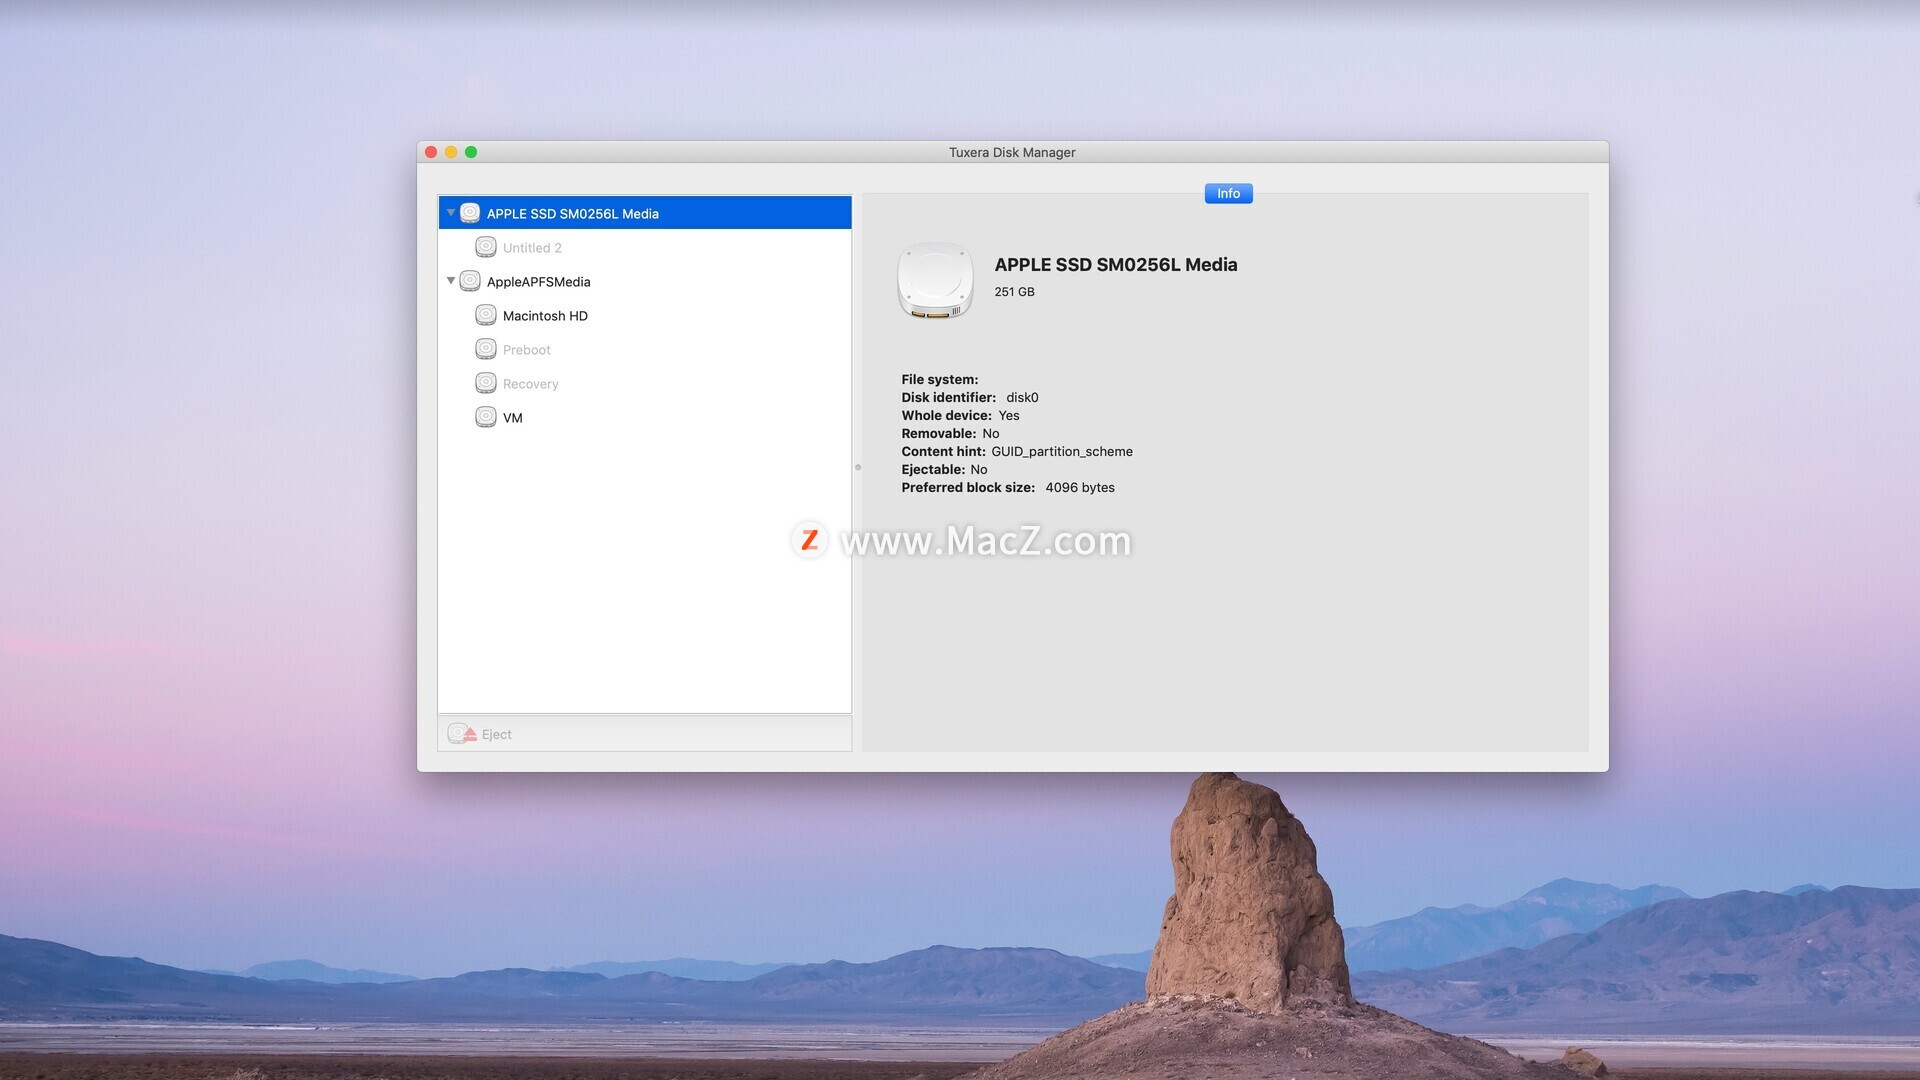Select the Recovery volume
Image resolution: width=1920 pixels, height=1080 pixels.
pos(645,383)
